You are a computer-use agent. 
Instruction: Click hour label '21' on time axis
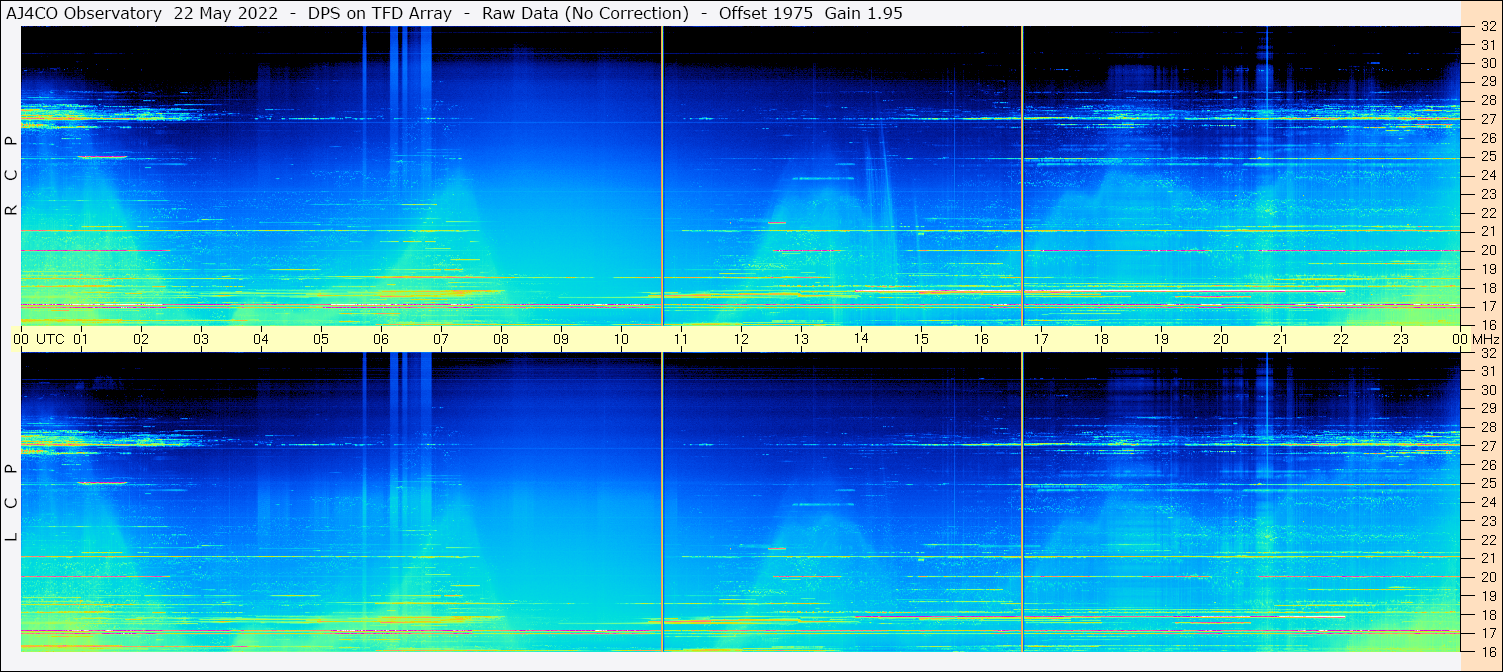pos(1281,339)
